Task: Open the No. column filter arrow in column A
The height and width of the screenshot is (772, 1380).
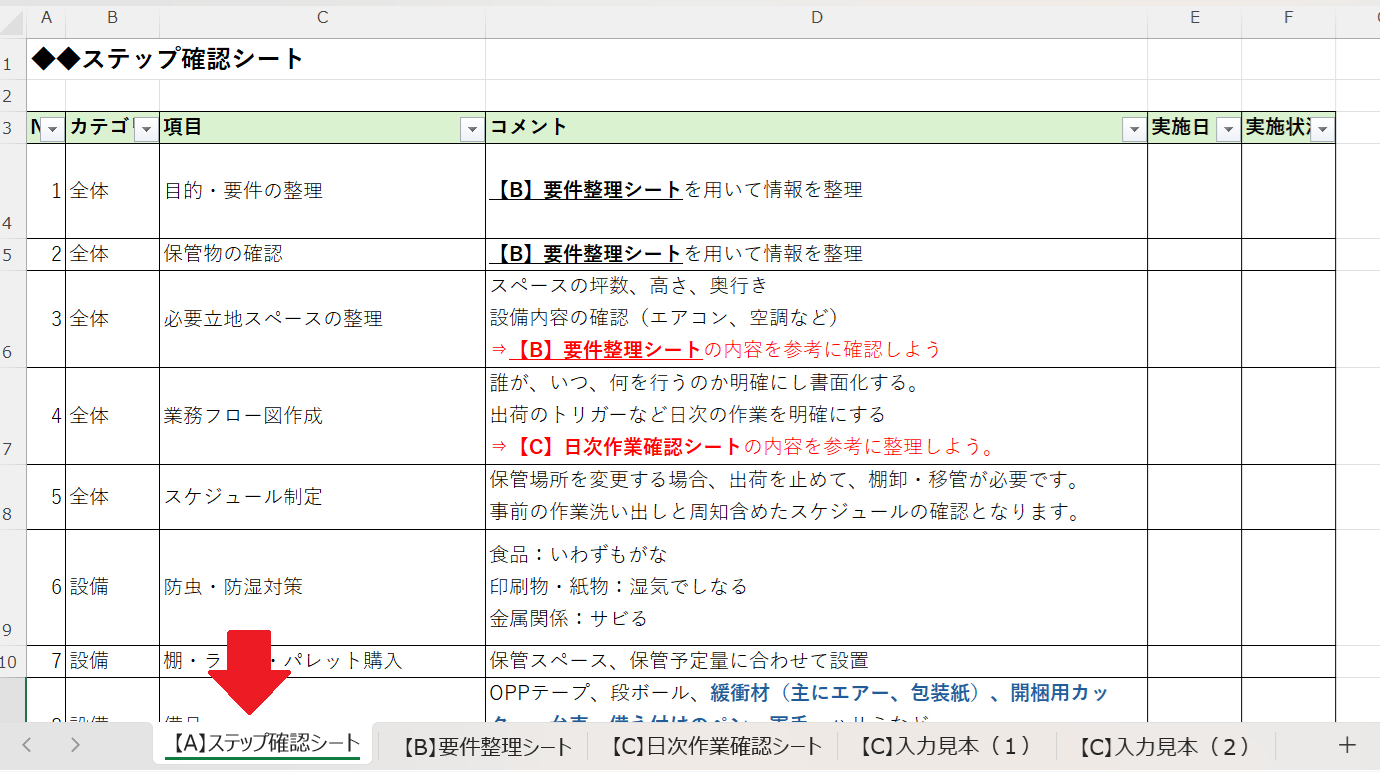Action: [52, 129]
